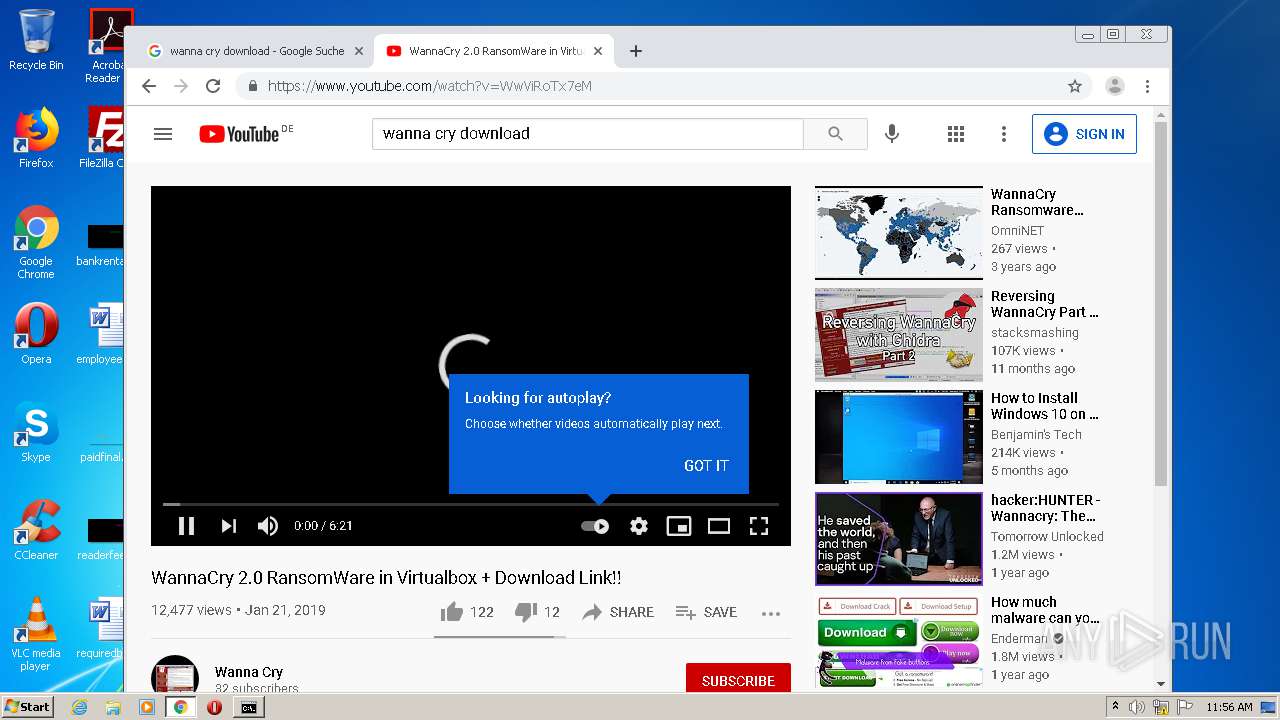Open Skype desktop shortcut

click(x=36, y=432)
